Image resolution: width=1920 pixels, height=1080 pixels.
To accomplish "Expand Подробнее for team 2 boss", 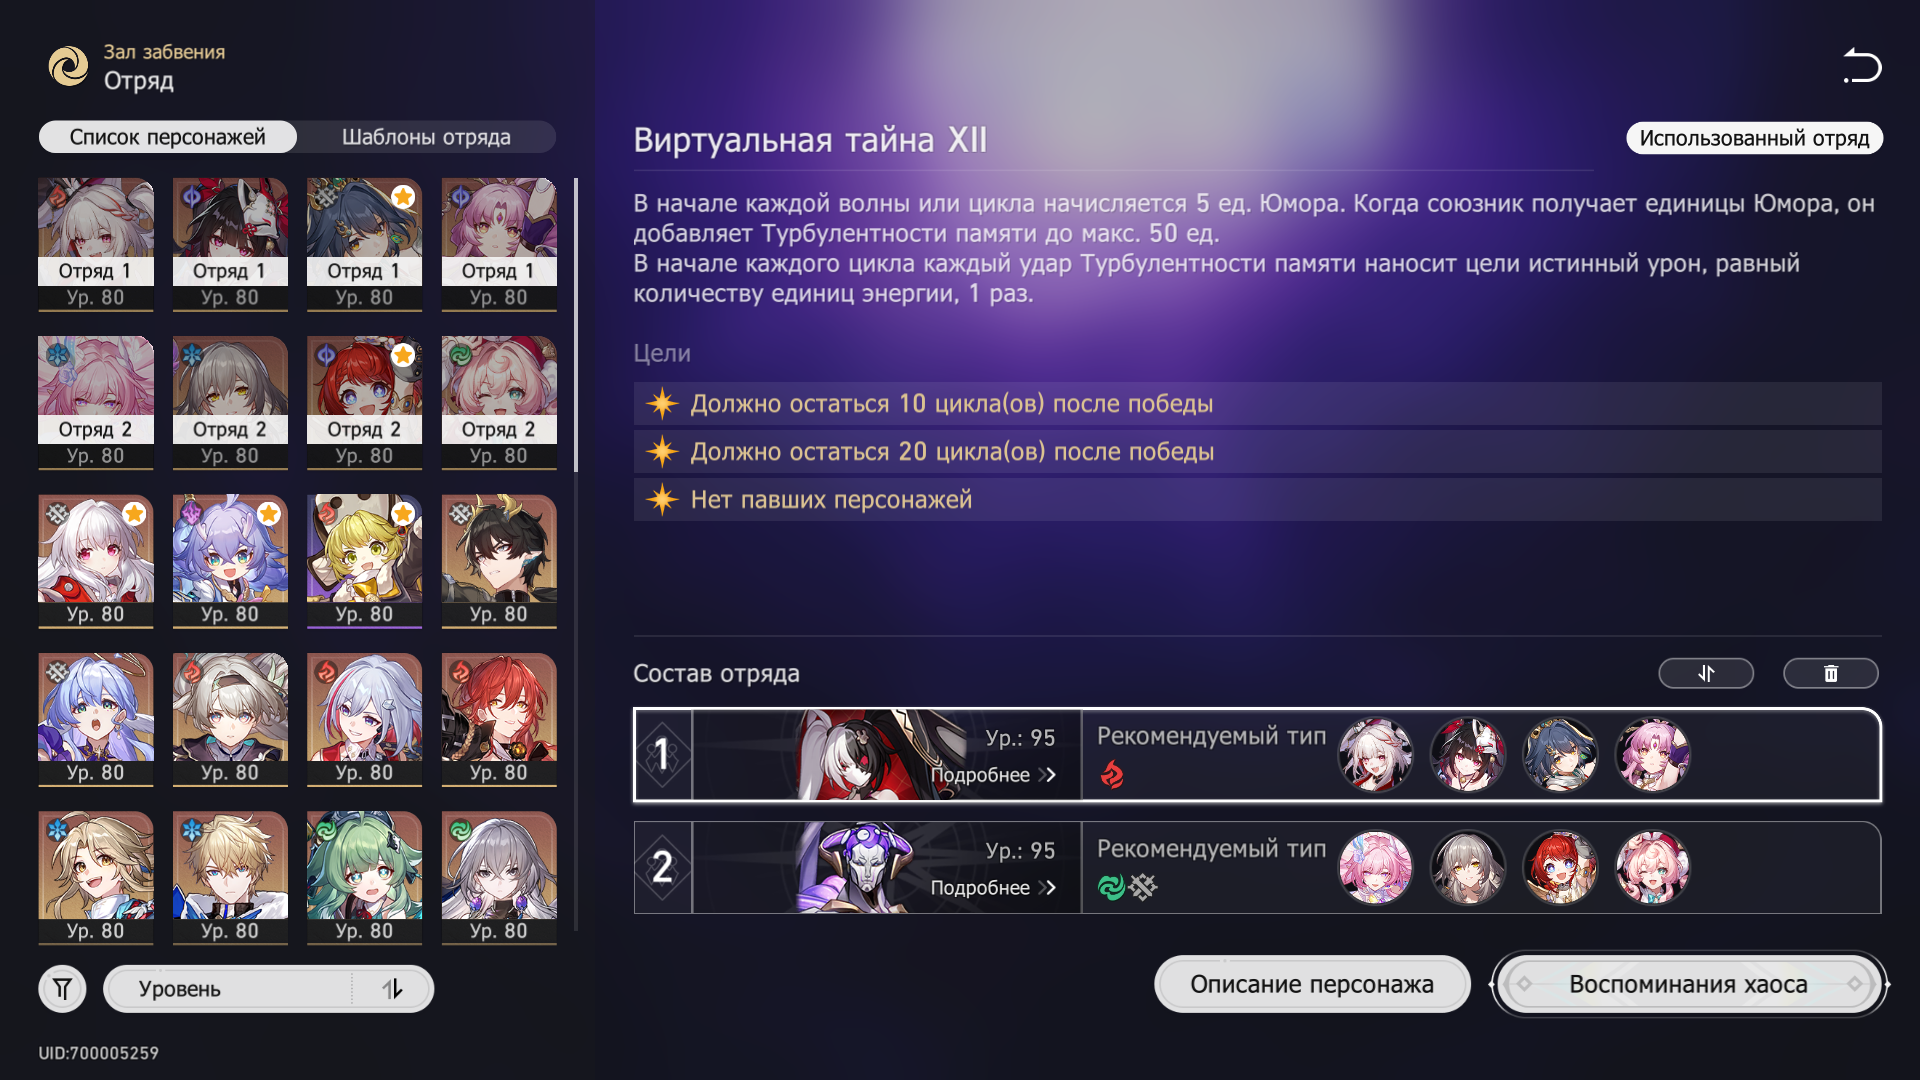I will pyautogui.click(x=993, y=888).
